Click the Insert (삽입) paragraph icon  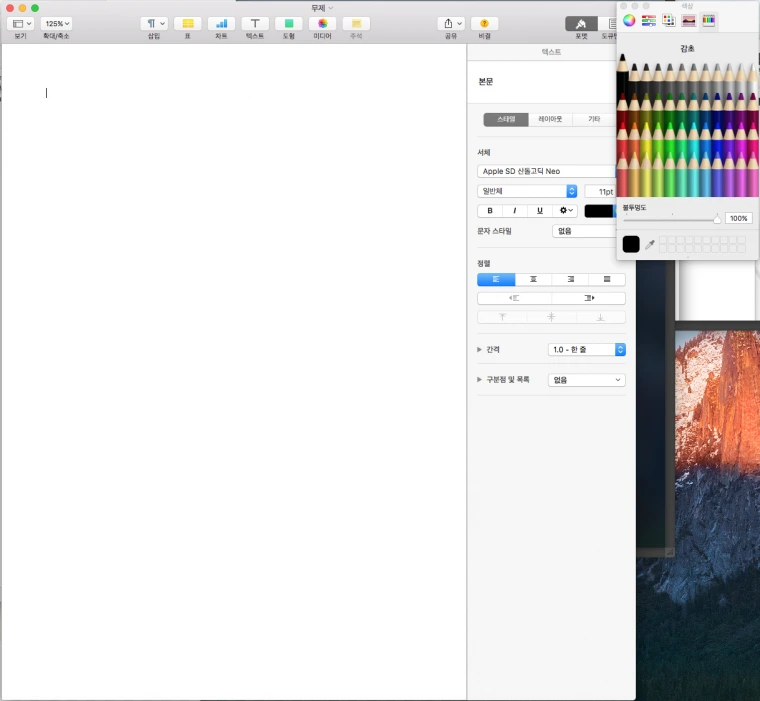154,23
